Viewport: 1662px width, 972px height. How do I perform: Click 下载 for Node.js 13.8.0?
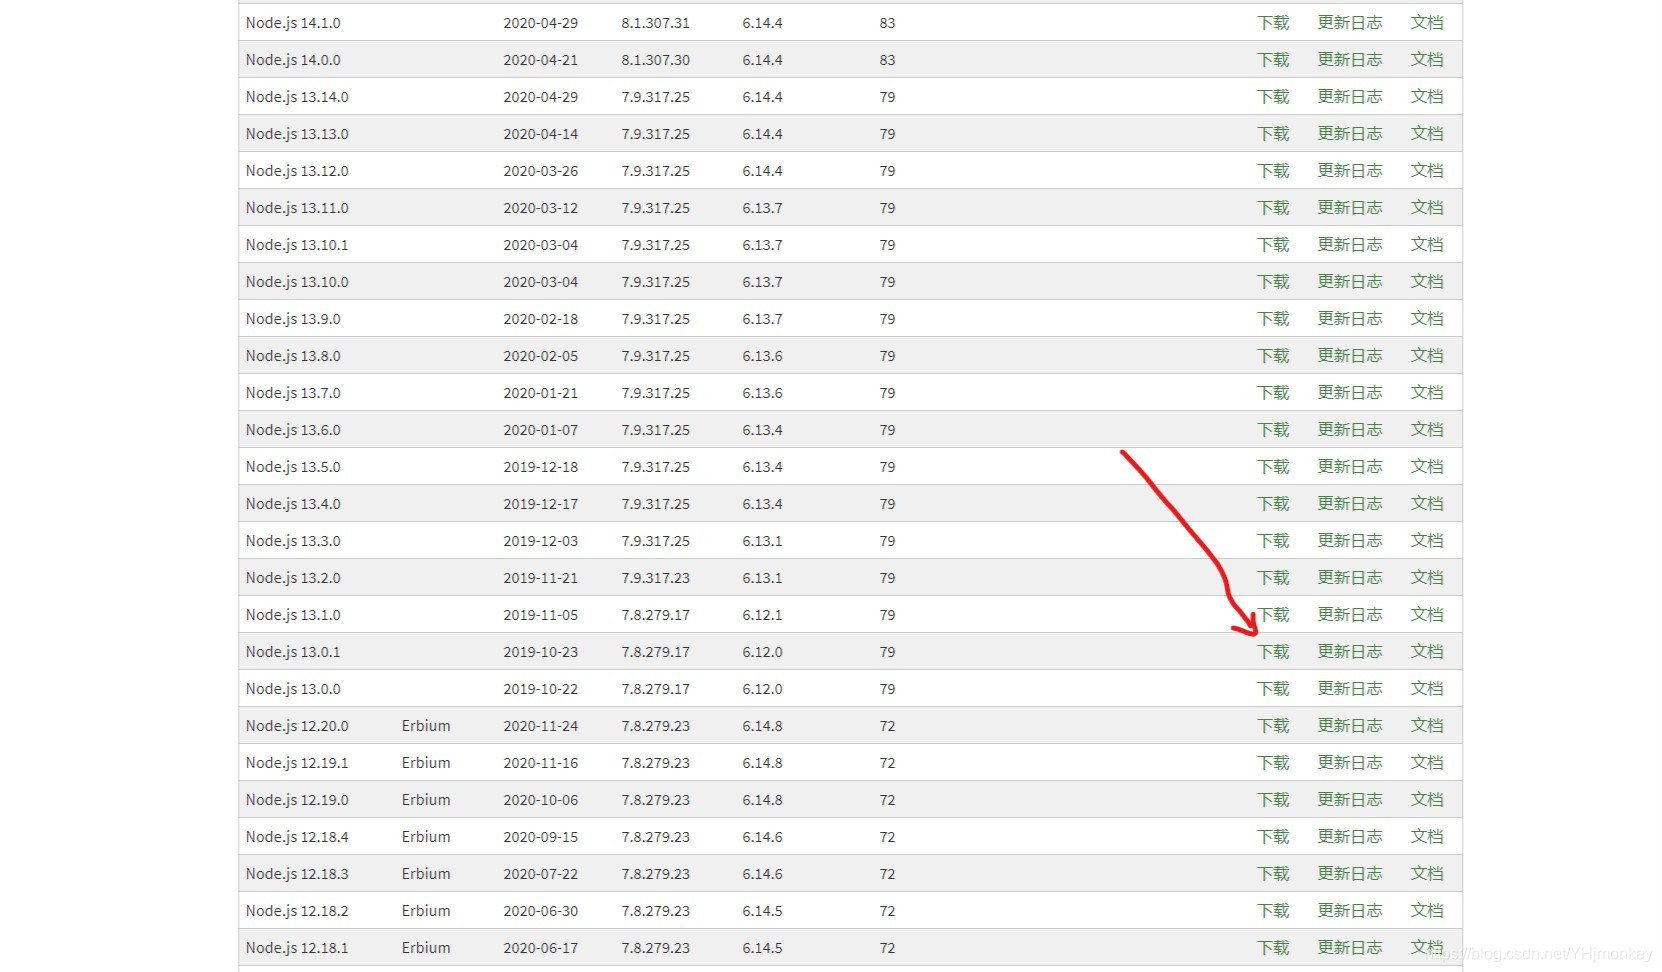(1273, 356)
